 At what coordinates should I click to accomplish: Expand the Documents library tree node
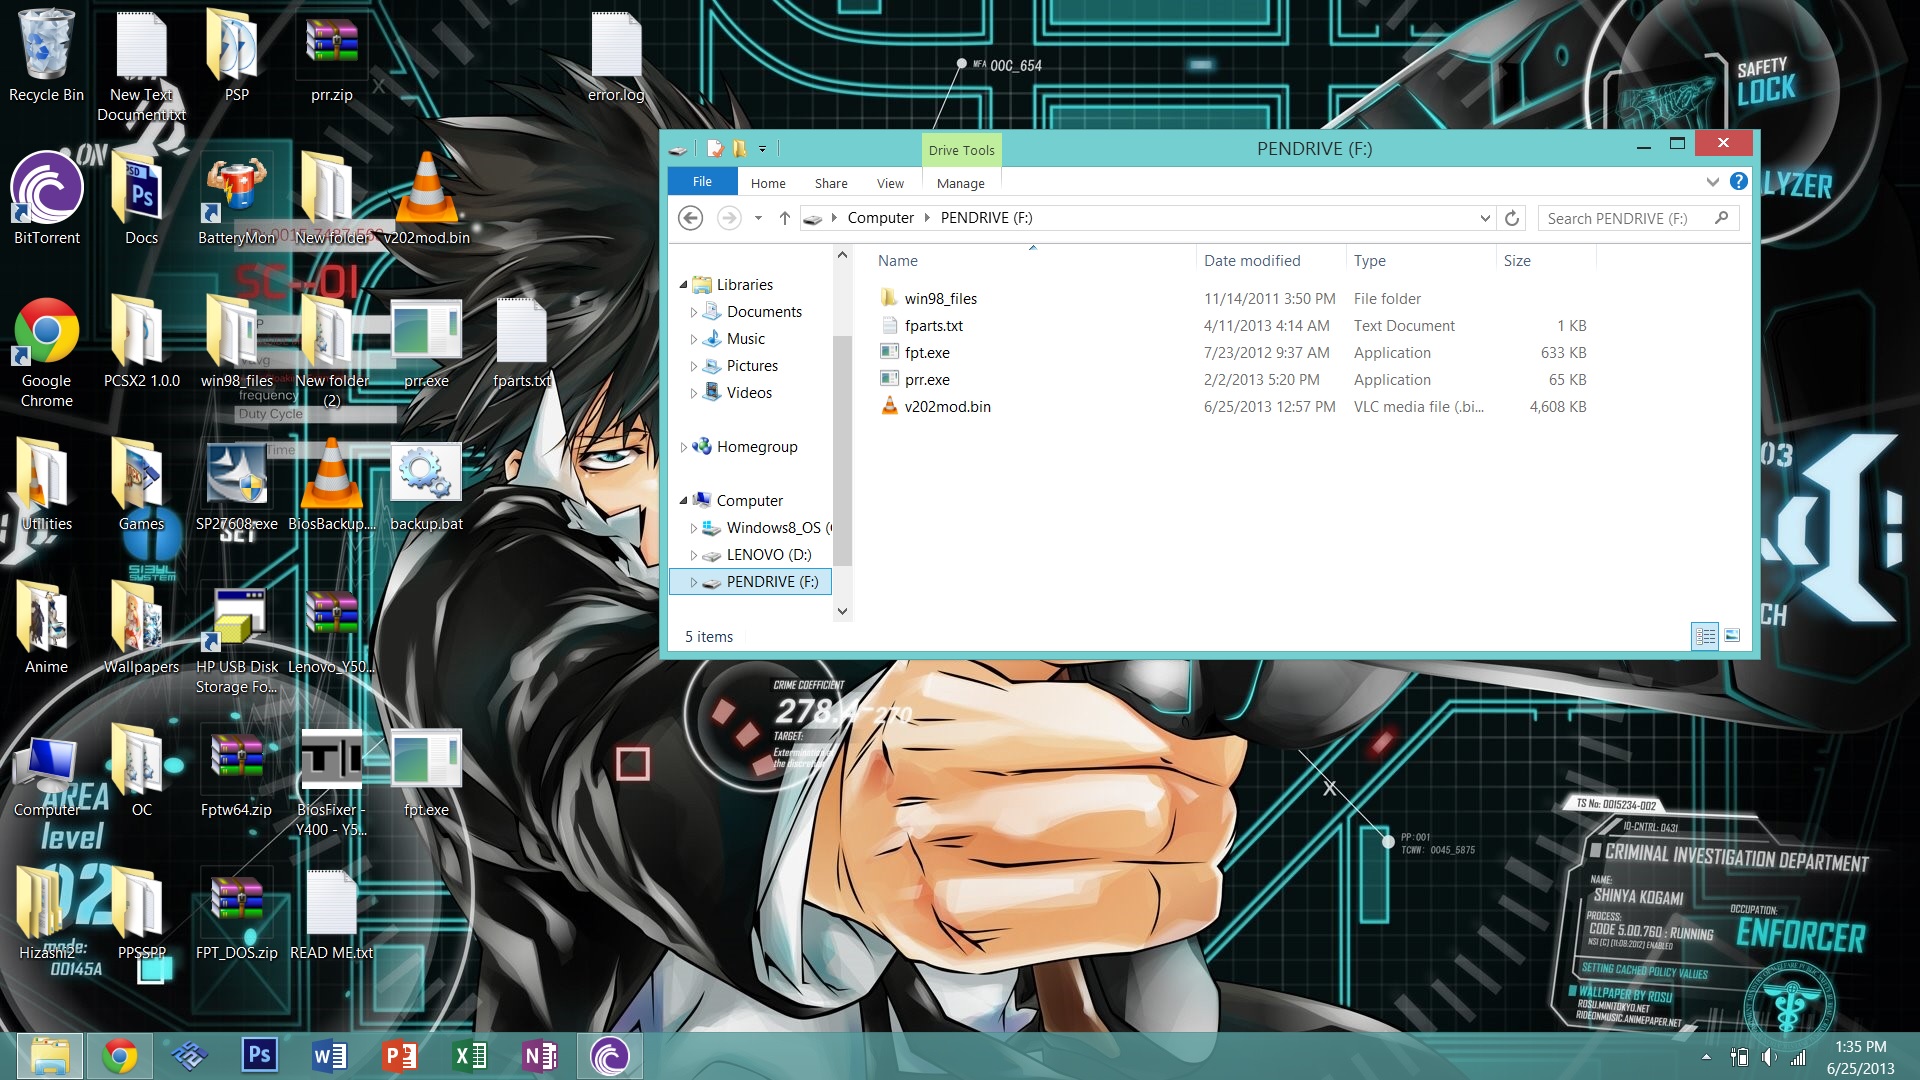(693, 312)
